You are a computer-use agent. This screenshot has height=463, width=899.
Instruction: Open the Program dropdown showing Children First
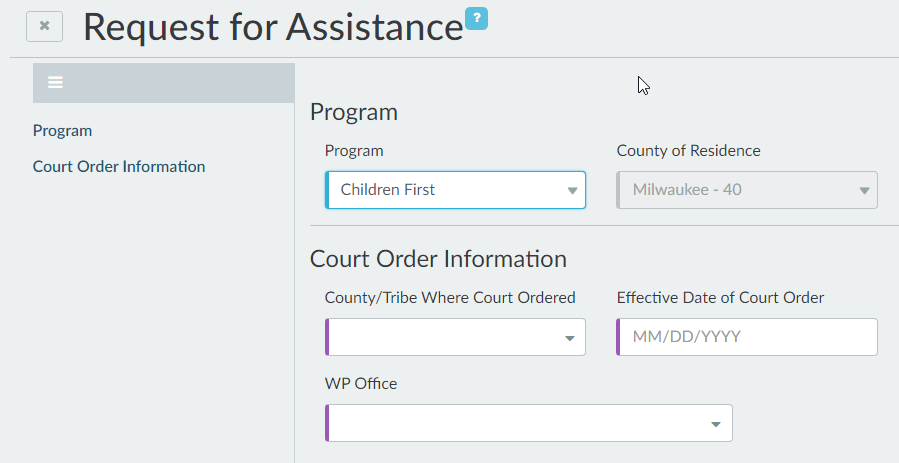pos(455,190)
